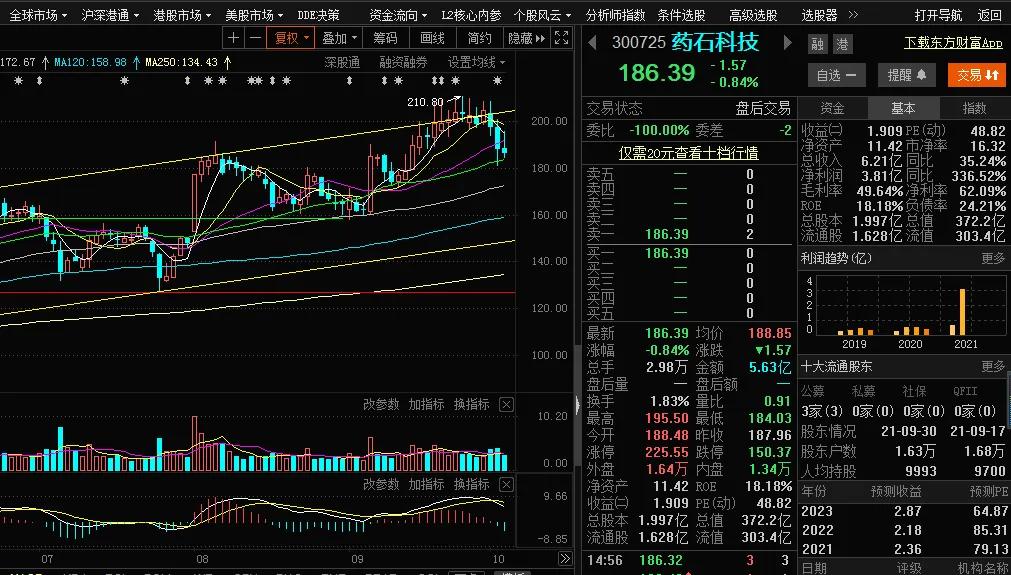Viewport: 1011px width, 575px height.
Task: Open the 全球市场 dropdown menu
Action: tap(38, 14)
